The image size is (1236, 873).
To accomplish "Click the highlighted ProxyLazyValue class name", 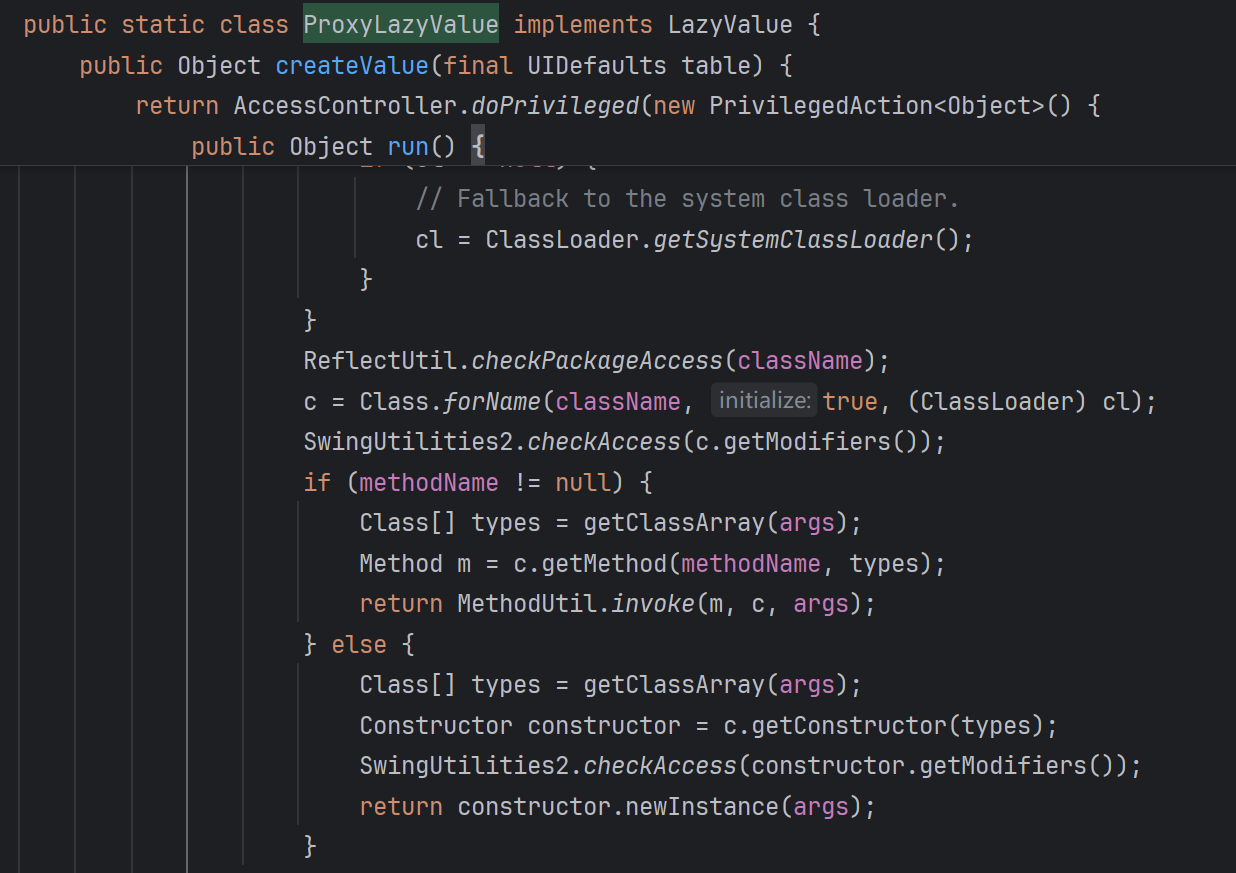I will click(400, 25).
